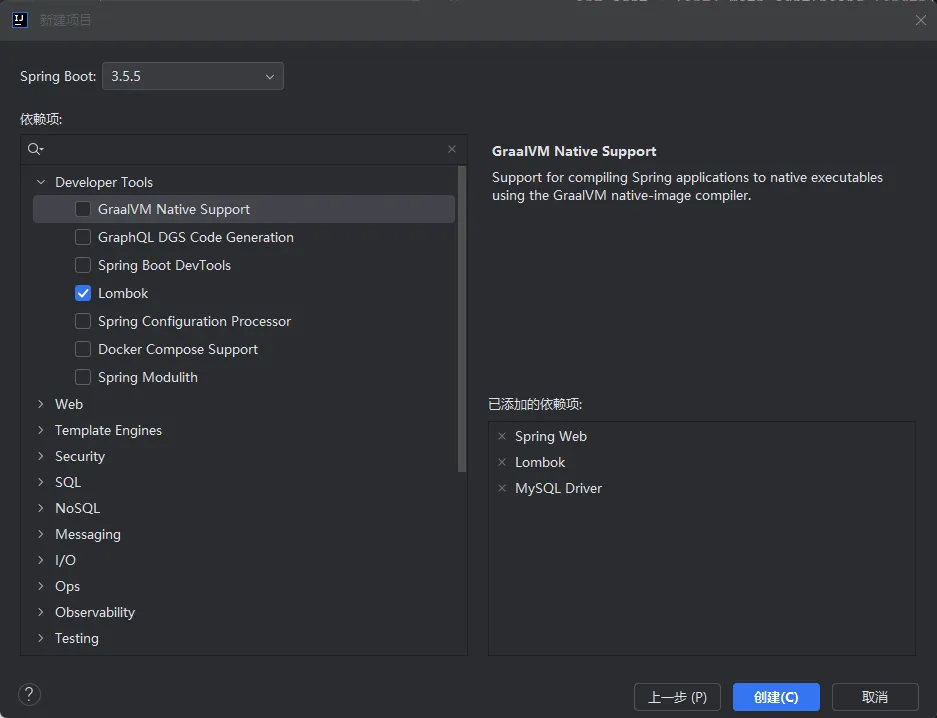
Task: Select the Spring Modulith row label
Action: pos(148,378)
